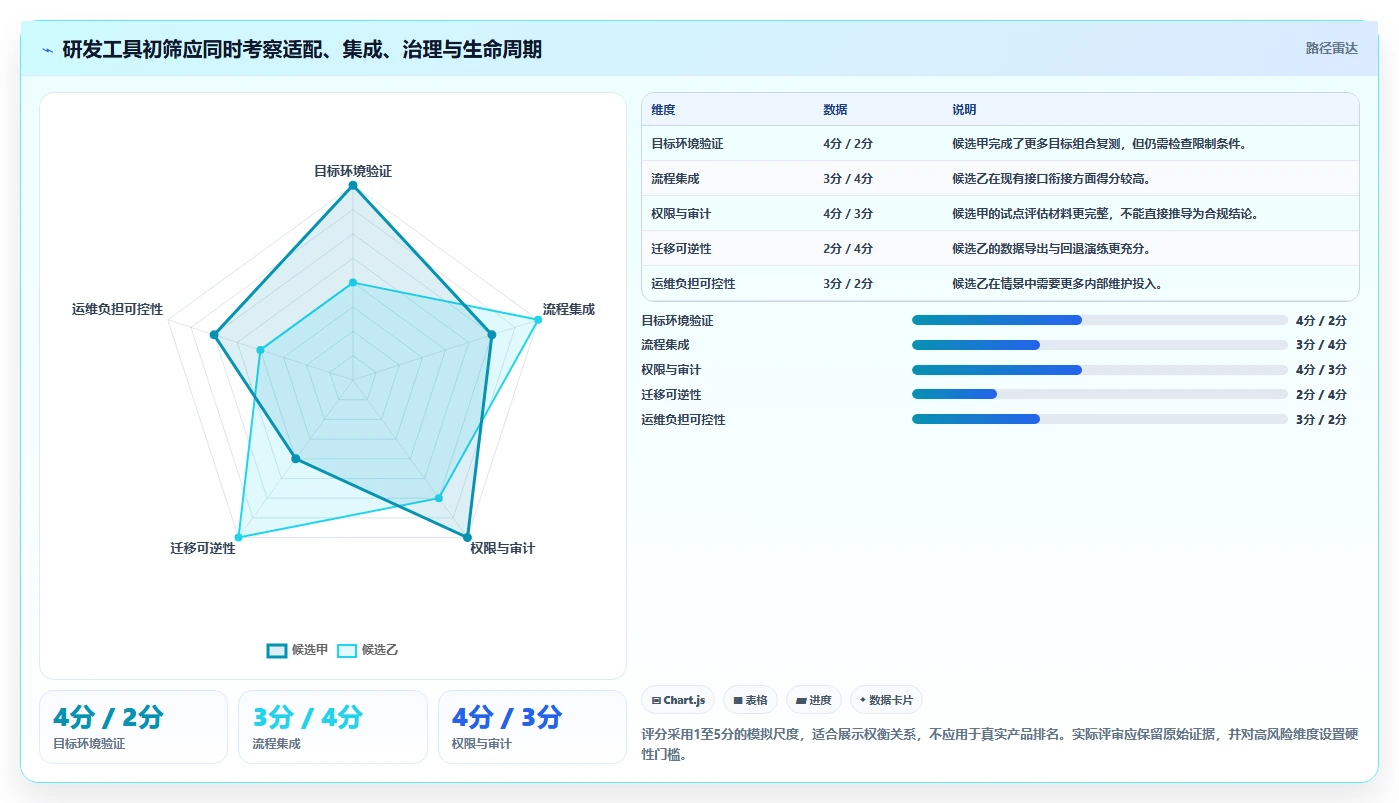Toggle the 候选甲 legend entry
This screenshot has height=803, width=1399.
click(297, 650)
